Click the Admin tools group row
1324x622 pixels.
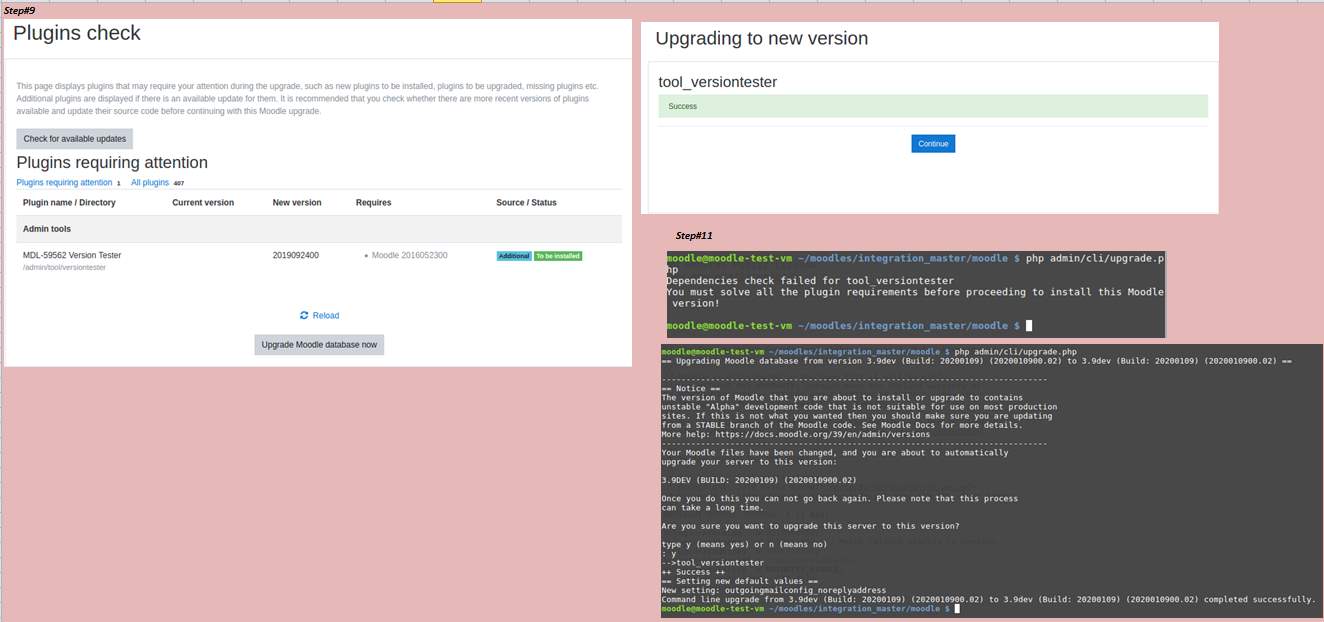coord(319,229)
